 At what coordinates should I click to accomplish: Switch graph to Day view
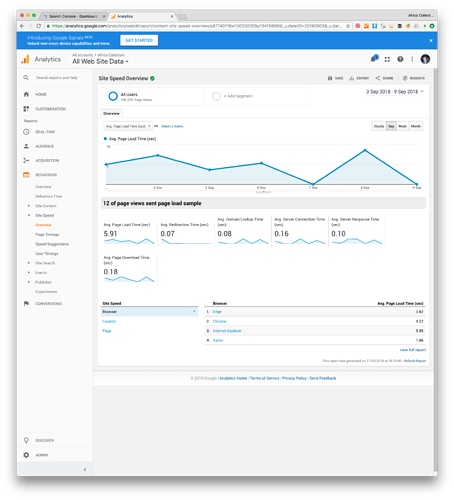click(391, 126)
